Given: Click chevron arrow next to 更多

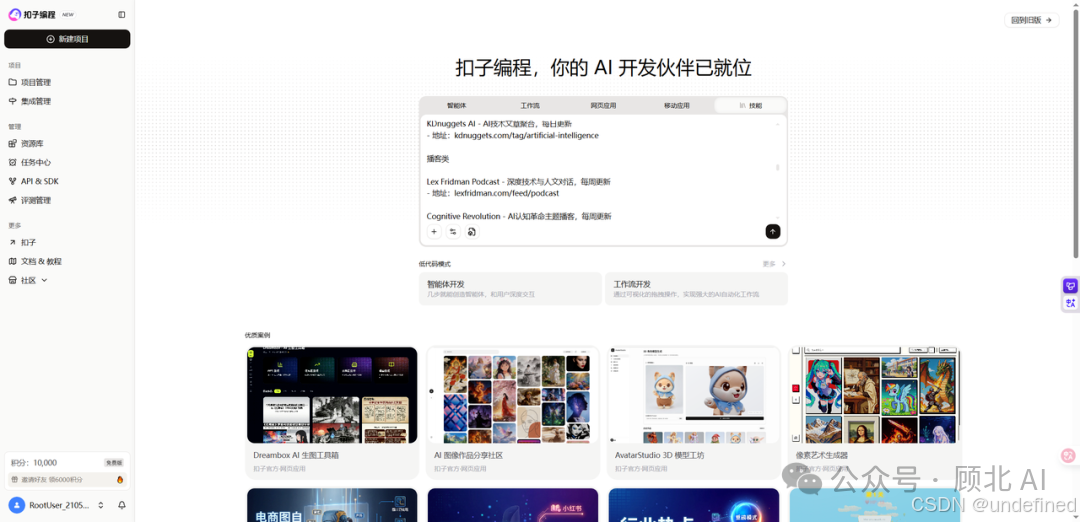Looking at the screenshot, I should click(x=783, y=264).
